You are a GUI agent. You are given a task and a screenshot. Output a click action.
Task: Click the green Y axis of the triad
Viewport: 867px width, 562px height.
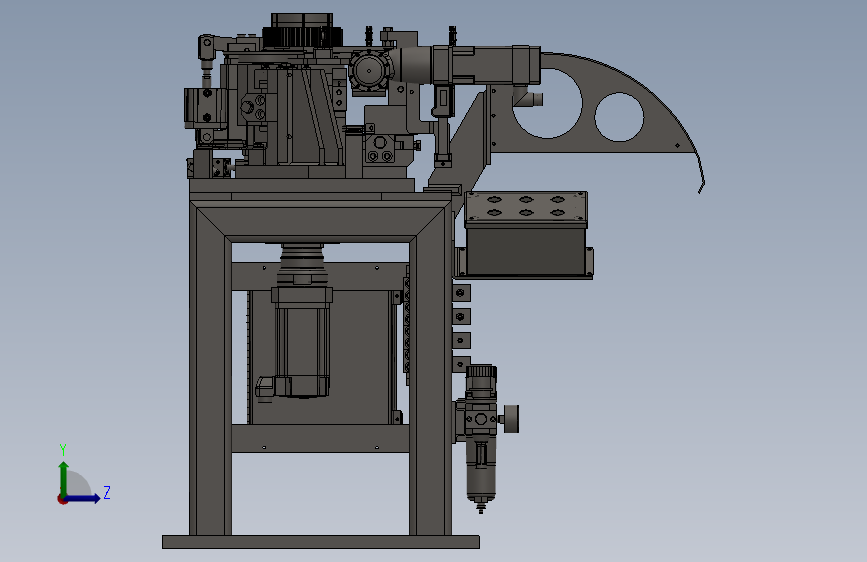coord(64,479)
